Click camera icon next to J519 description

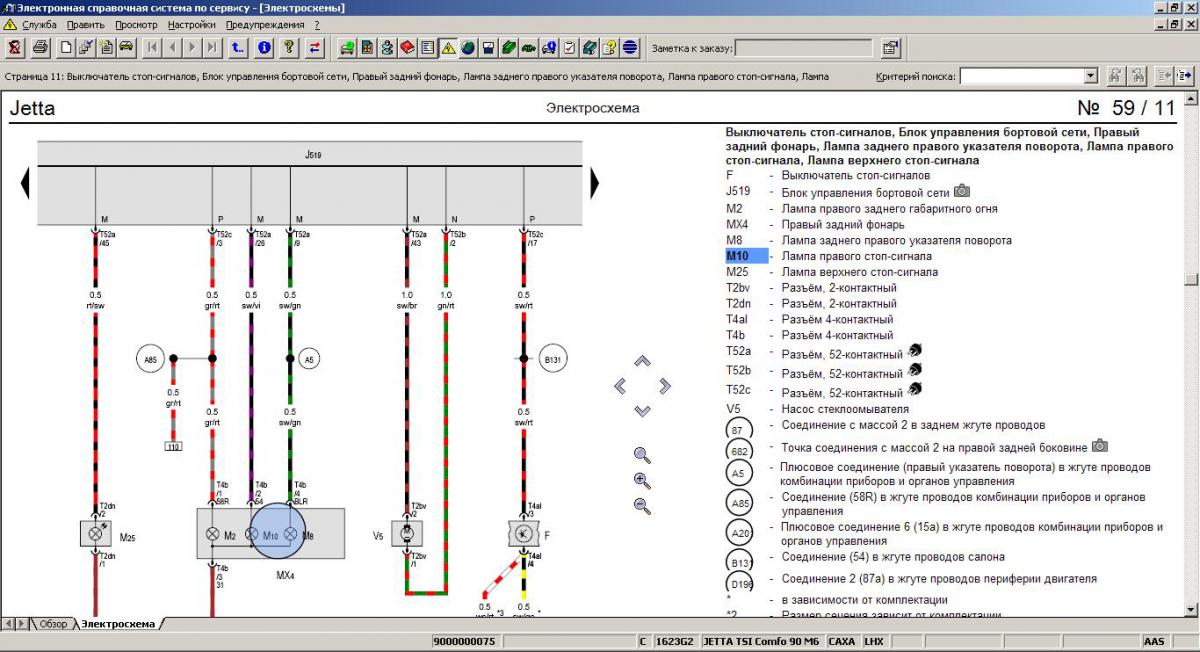coord(962,191)
